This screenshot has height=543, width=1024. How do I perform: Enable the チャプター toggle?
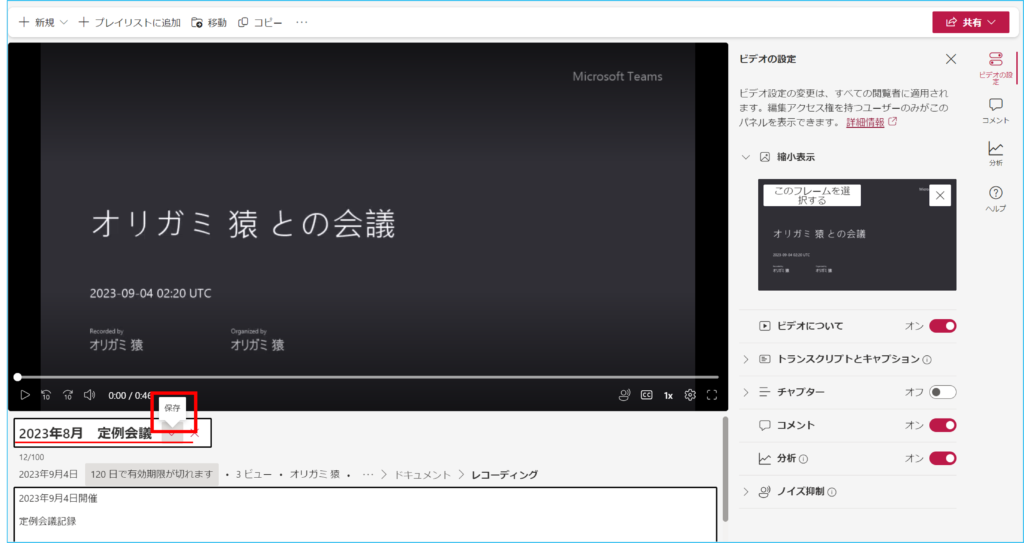[942, 392]
